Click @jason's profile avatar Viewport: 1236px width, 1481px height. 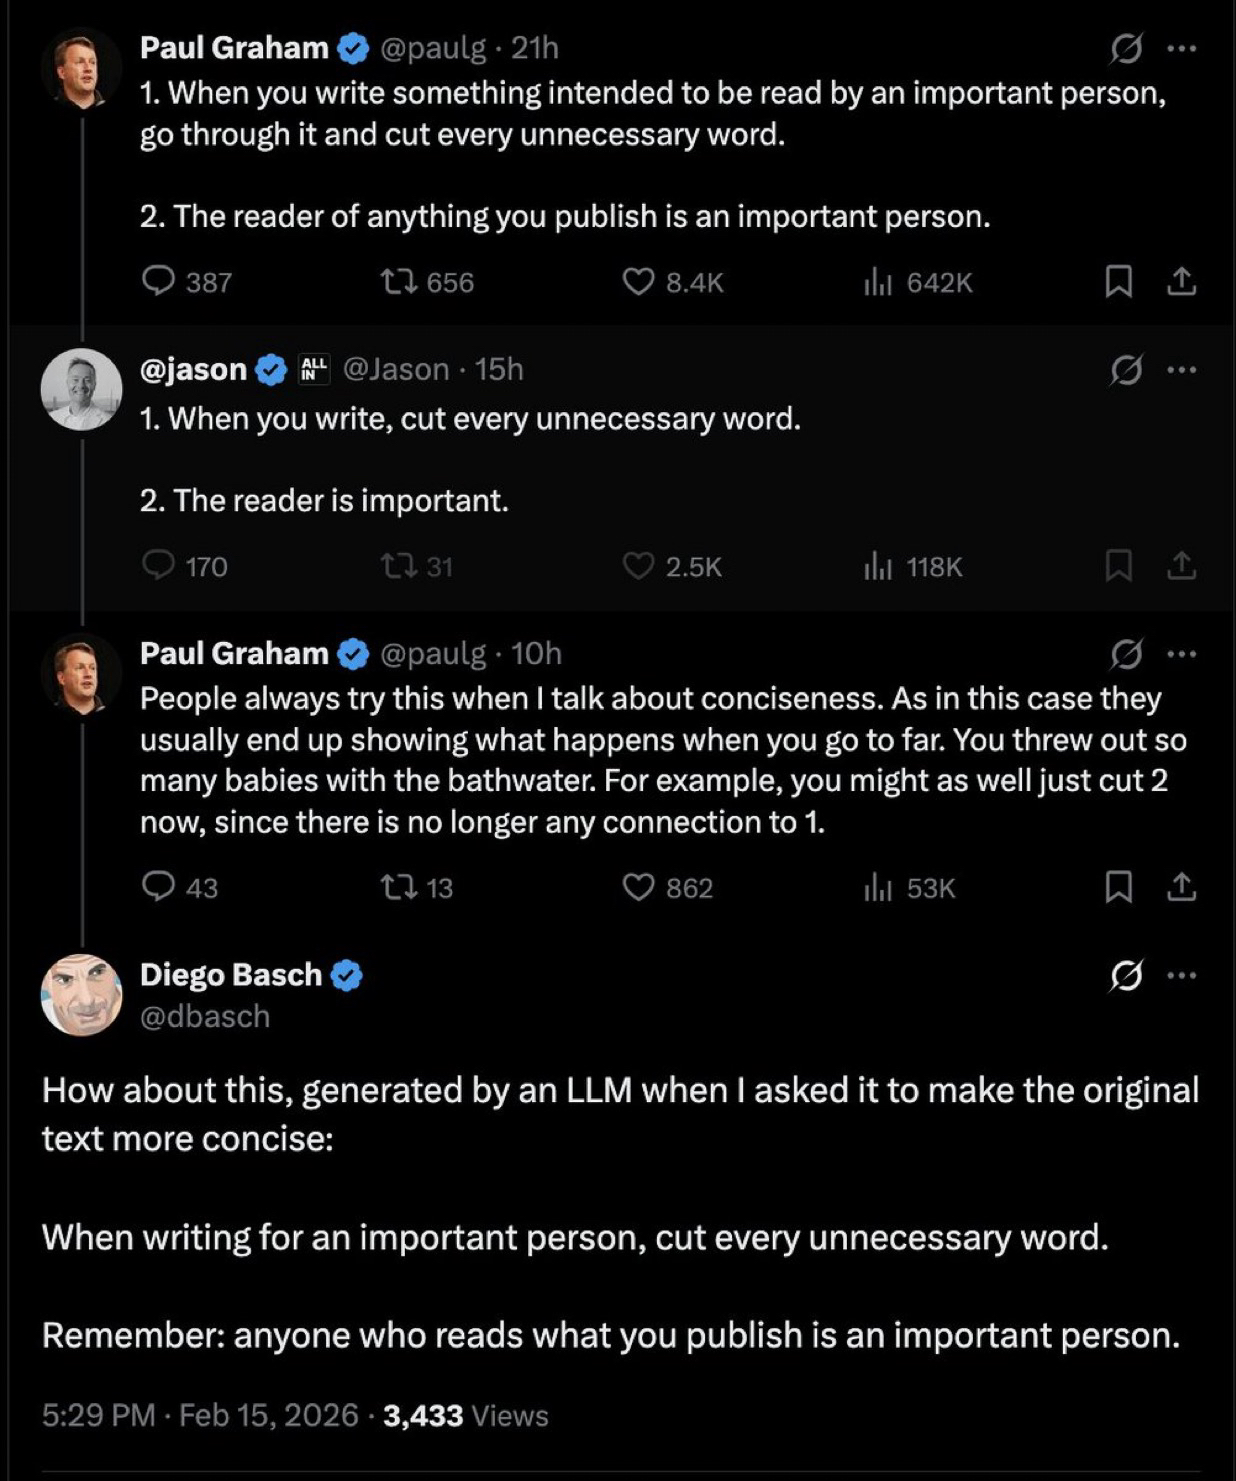(81, 389)
